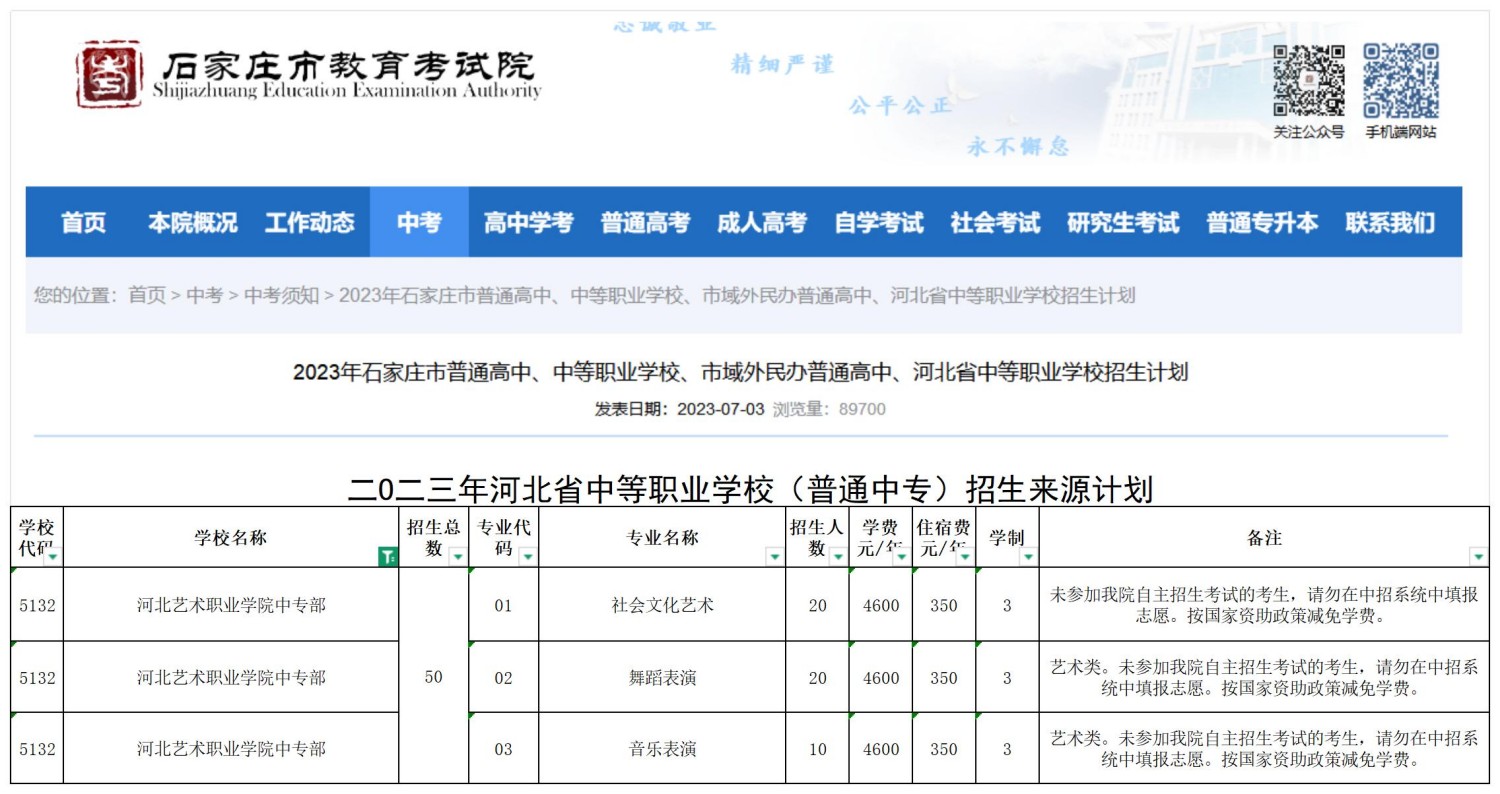Expand the 学制 column filter arrow
1500x794 pixels.
coord(1028,557)
